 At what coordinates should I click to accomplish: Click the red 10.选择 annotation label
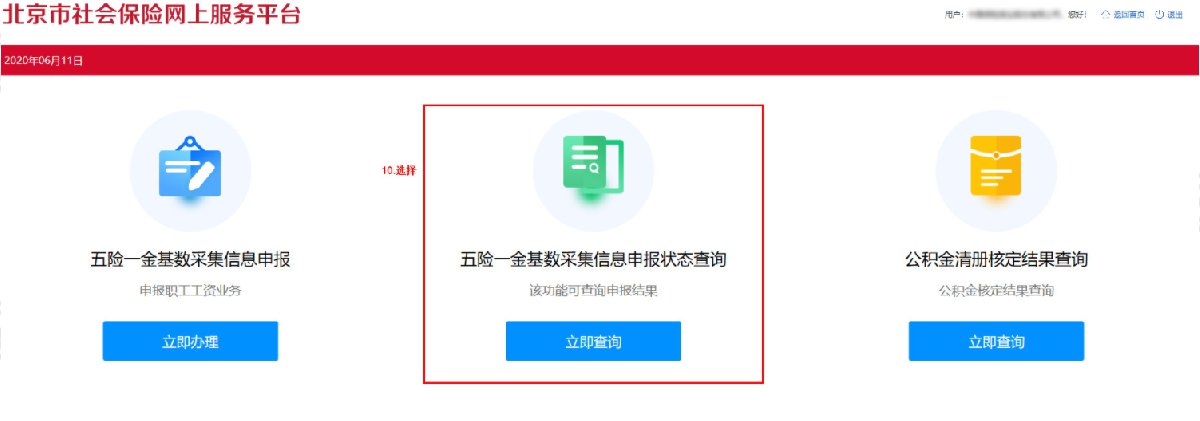tap(398, 171)
